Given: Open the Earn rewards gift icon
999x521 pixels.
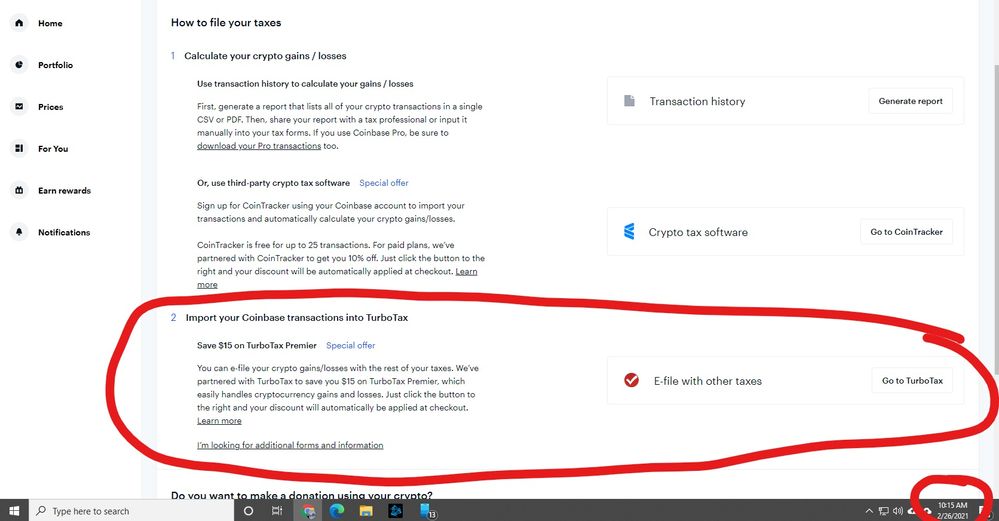Looking at the screenshot, I should 19,190.
